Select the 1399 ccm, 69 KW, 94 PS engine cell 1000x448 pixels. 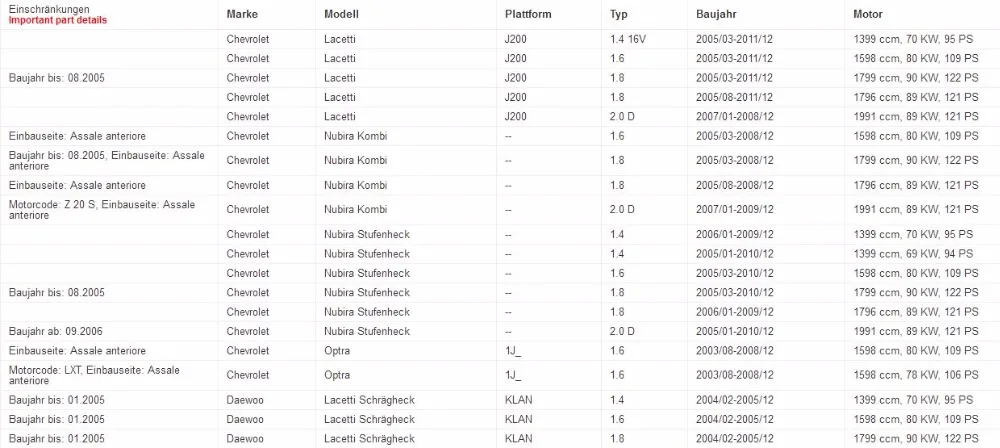[913, 253]
